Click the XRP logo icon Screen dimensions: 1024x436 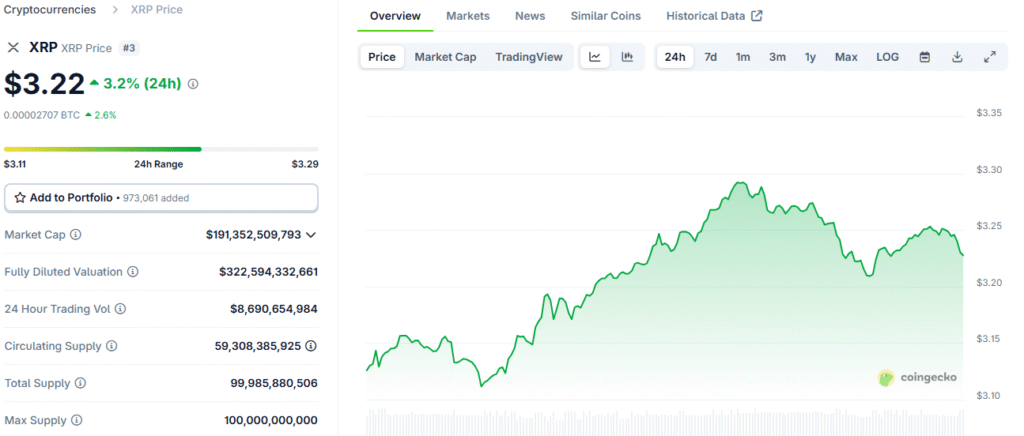point(13,47)
